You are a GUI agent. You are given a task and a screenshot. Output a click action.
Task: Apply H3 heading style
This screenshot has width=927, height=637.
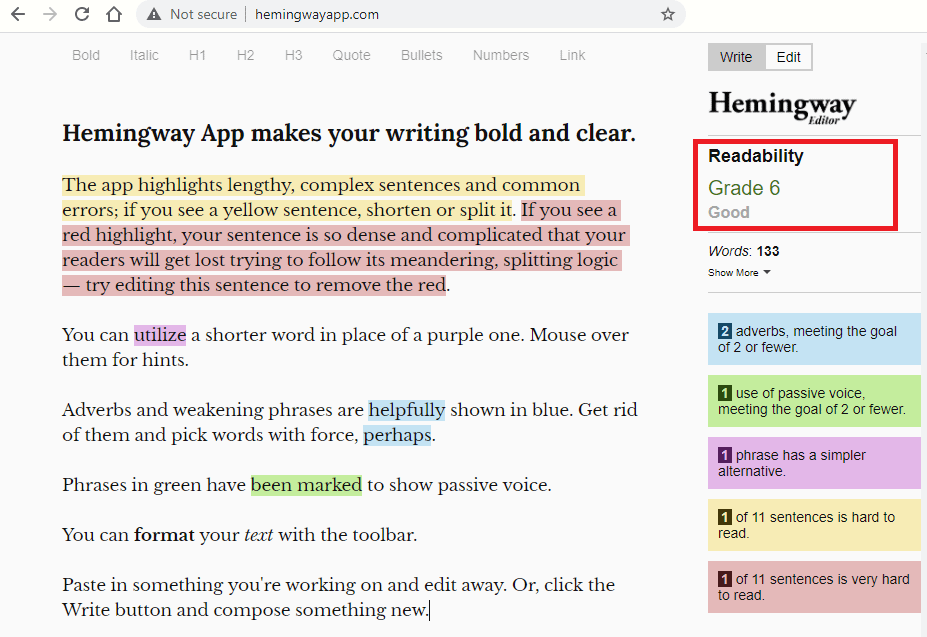[x=293, y=55]
